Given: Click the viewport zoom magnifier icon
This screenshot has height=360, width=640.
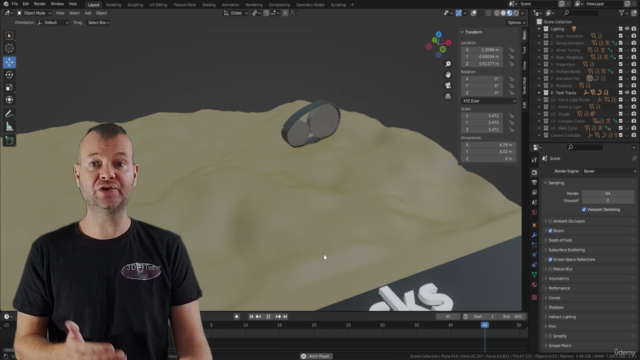Looking at the screenshot, I should tap(448, 64).
